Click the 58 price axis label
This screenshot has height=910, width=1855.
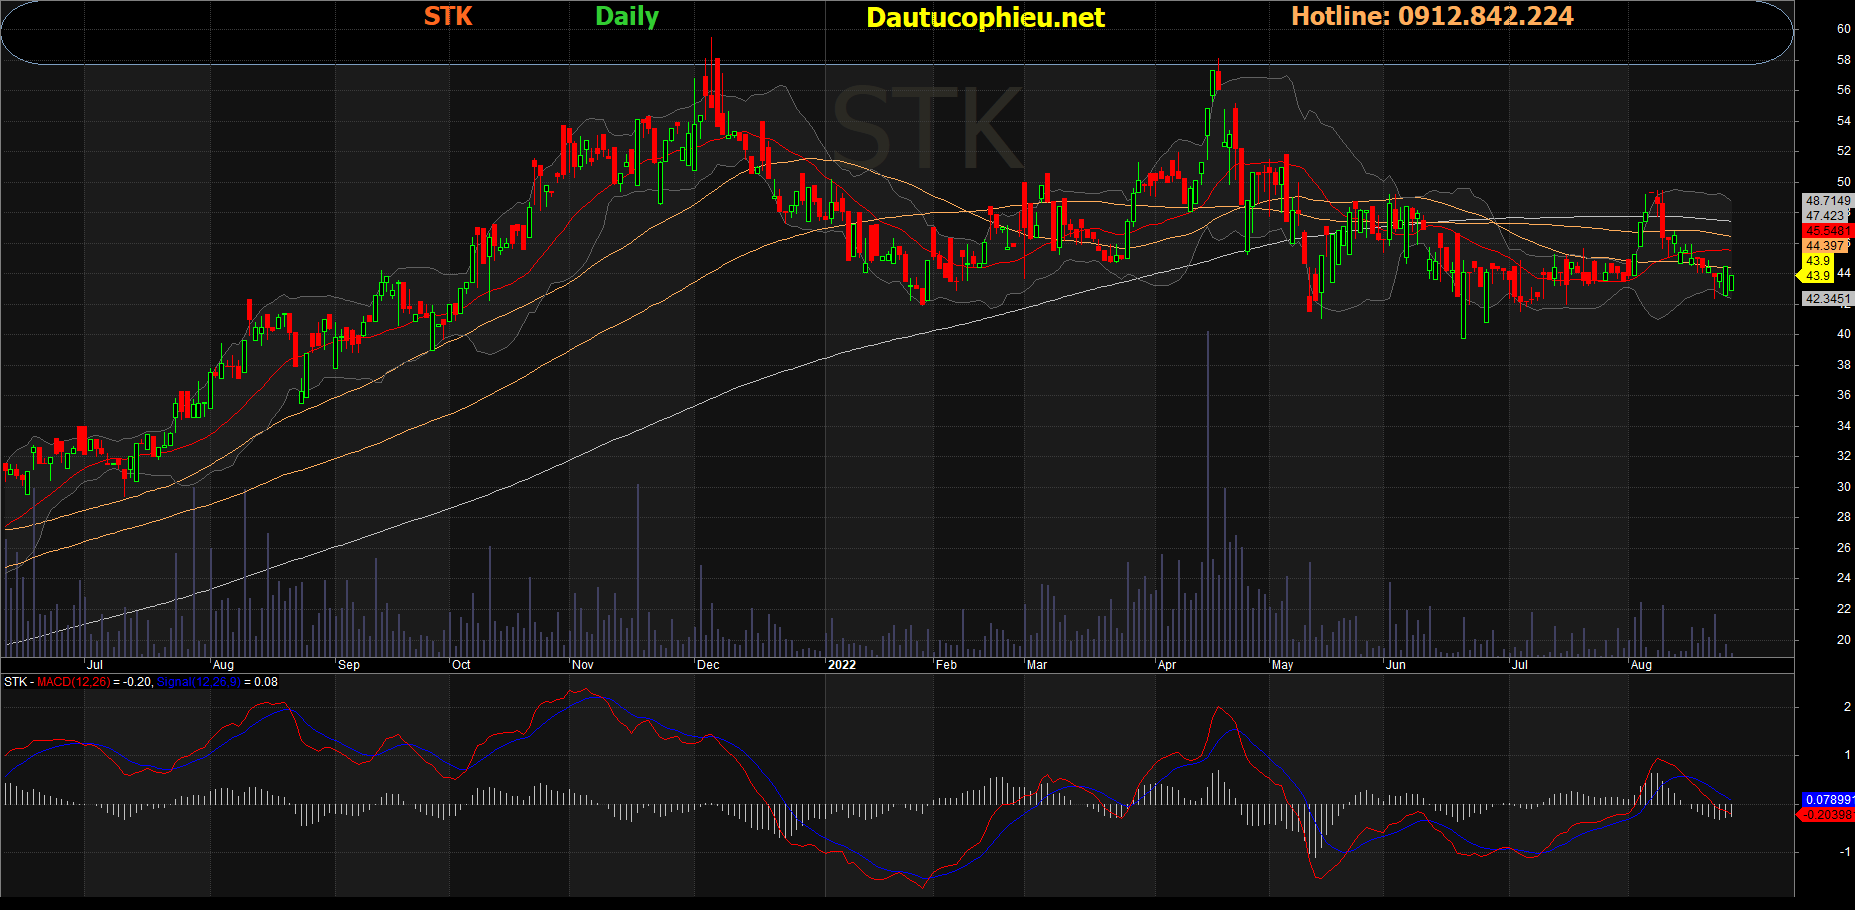tap(1843, 60)
